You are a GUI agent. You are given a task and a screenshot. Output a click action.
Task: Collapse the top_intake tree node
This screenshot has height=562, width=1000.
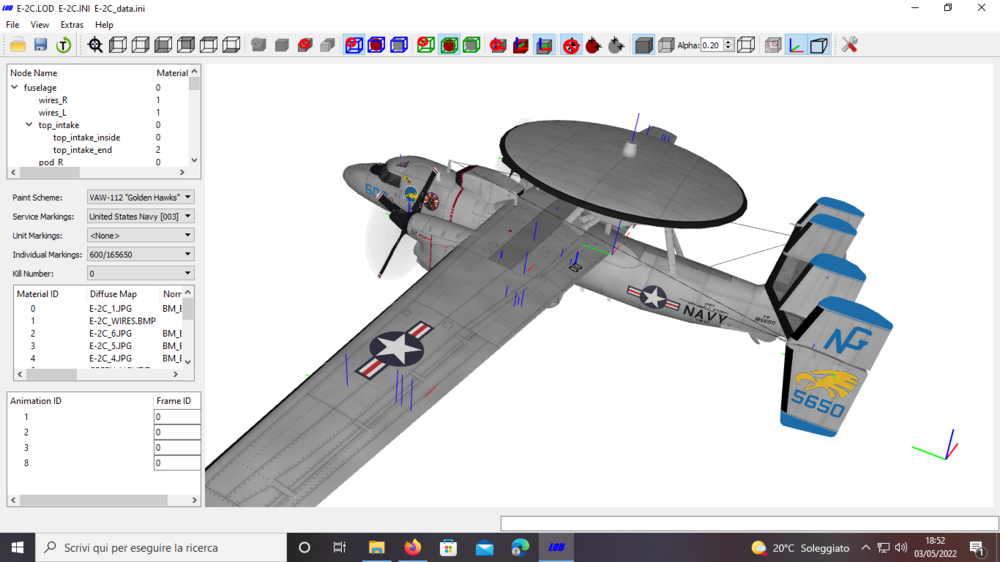tap(29, 125)
